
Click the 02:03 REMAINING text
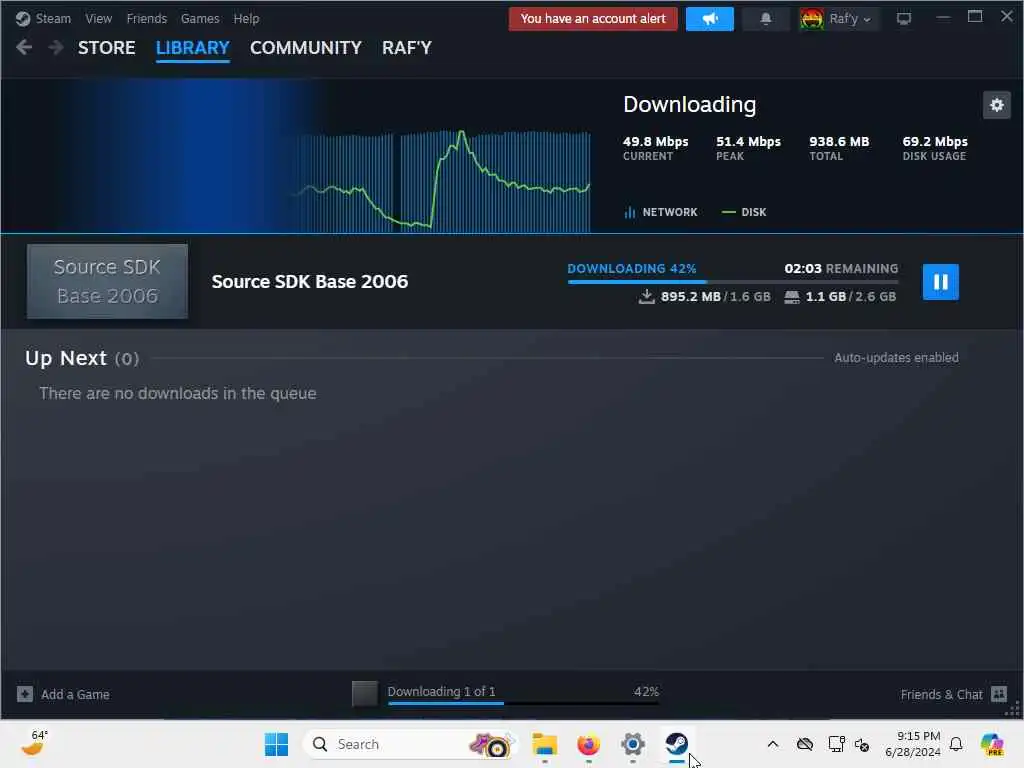point(841,268)
